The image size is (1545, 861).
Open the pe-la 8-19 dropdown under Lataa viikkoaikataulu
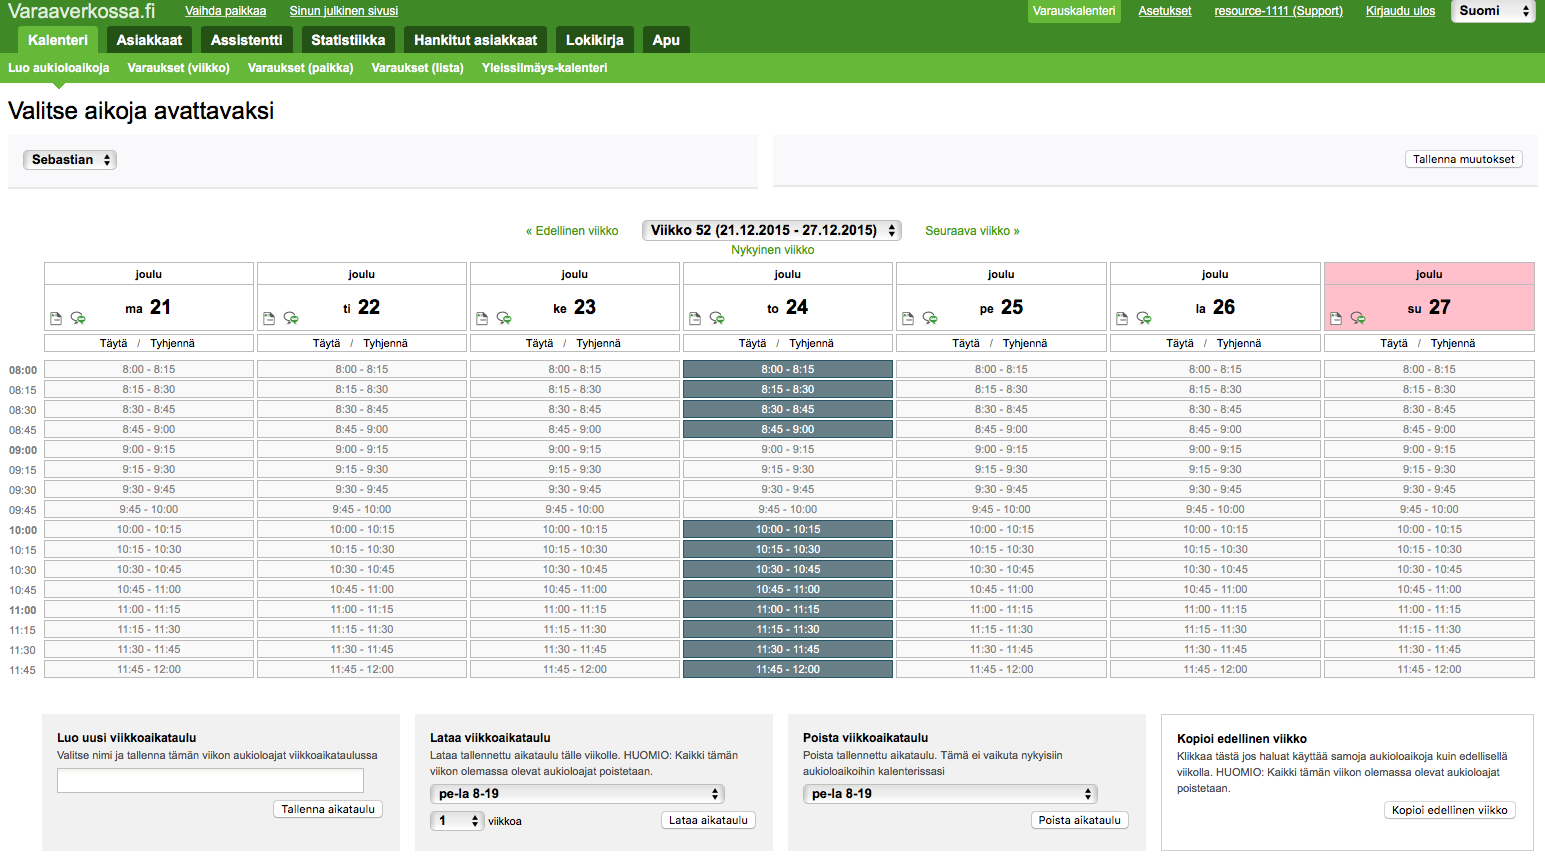[578, 794]
